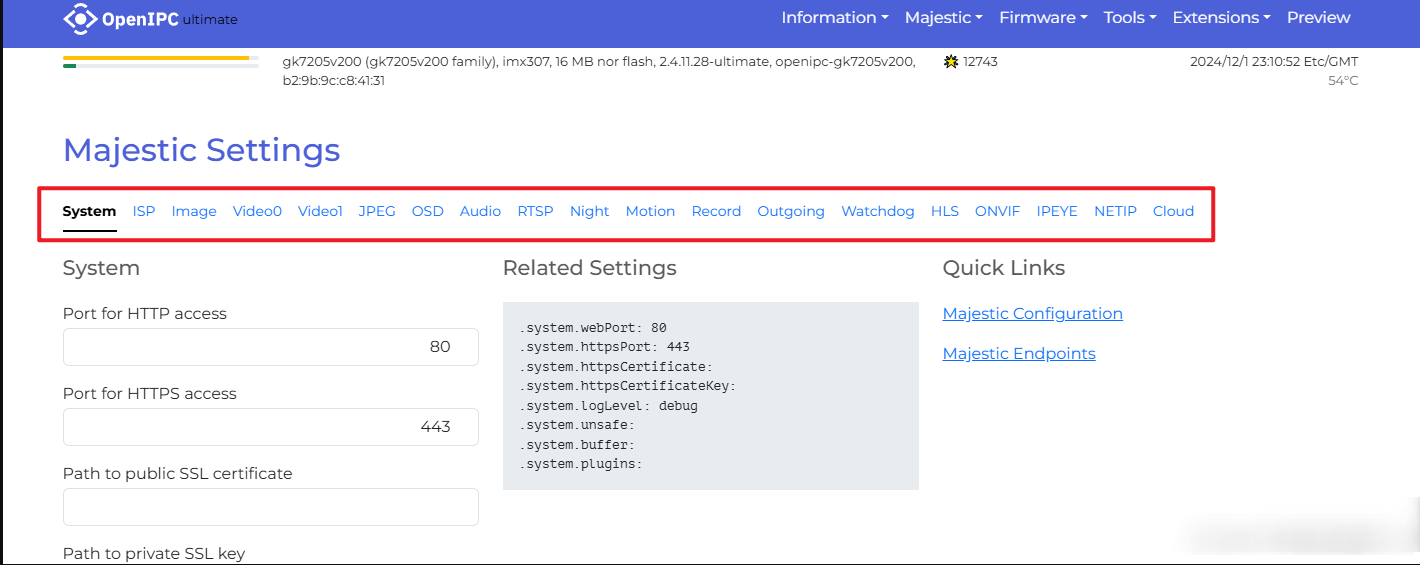Click the .system.unsafe: line
The image size is (1420, 565).
tap(576, 426)
